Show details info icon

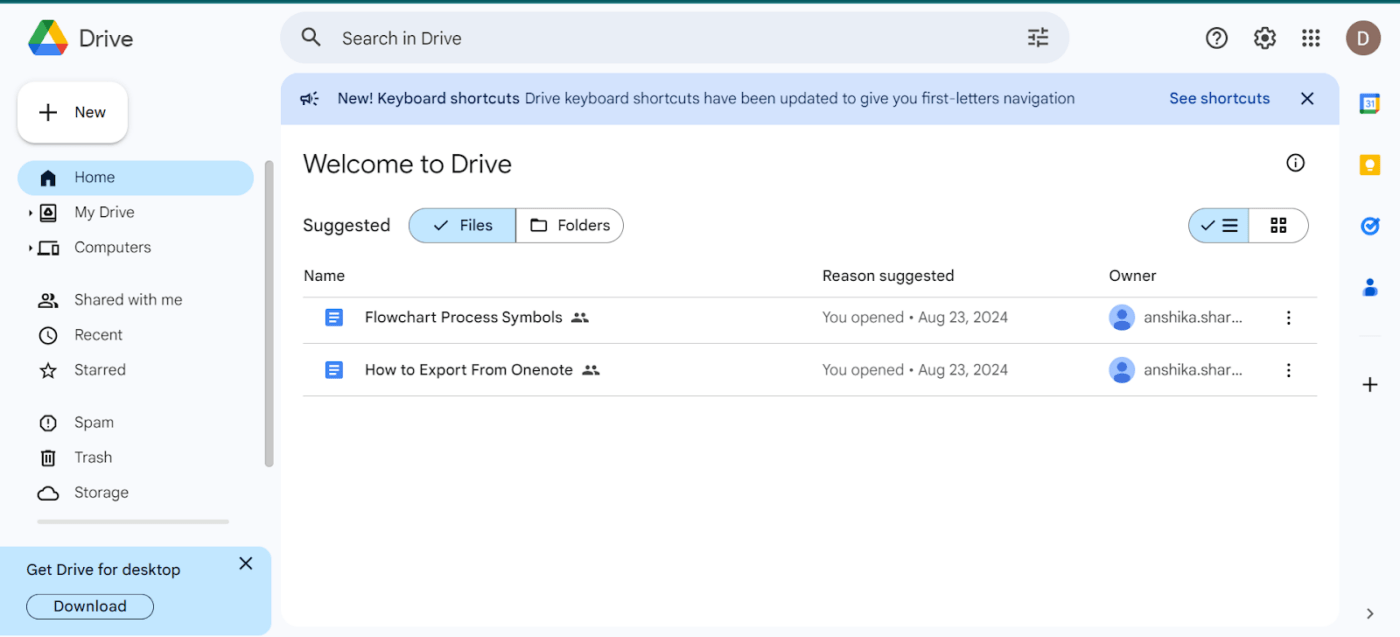click(x=1295, y=163)
